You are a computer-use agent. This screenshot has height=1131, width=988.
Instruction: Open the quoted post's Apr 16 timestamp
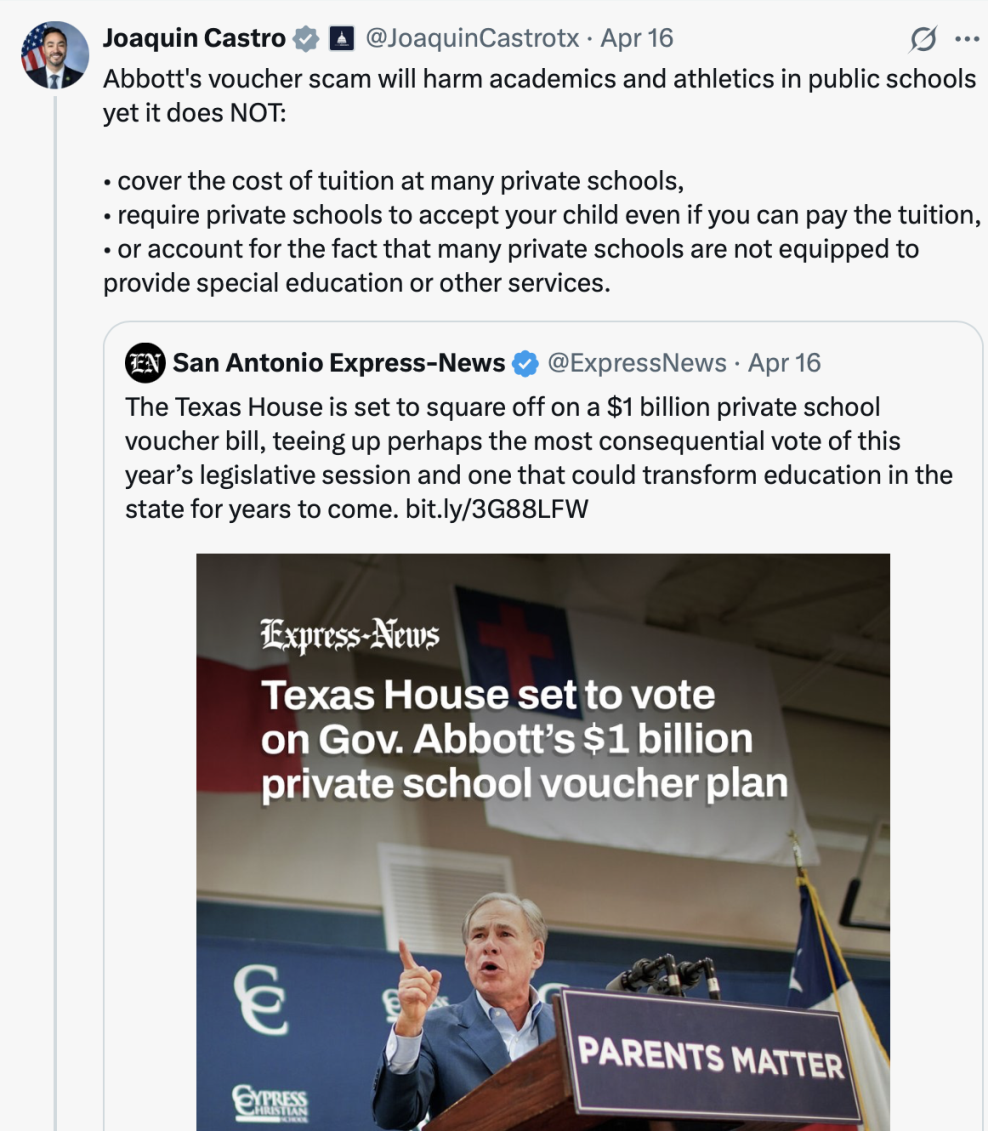[x=784, y=363]
